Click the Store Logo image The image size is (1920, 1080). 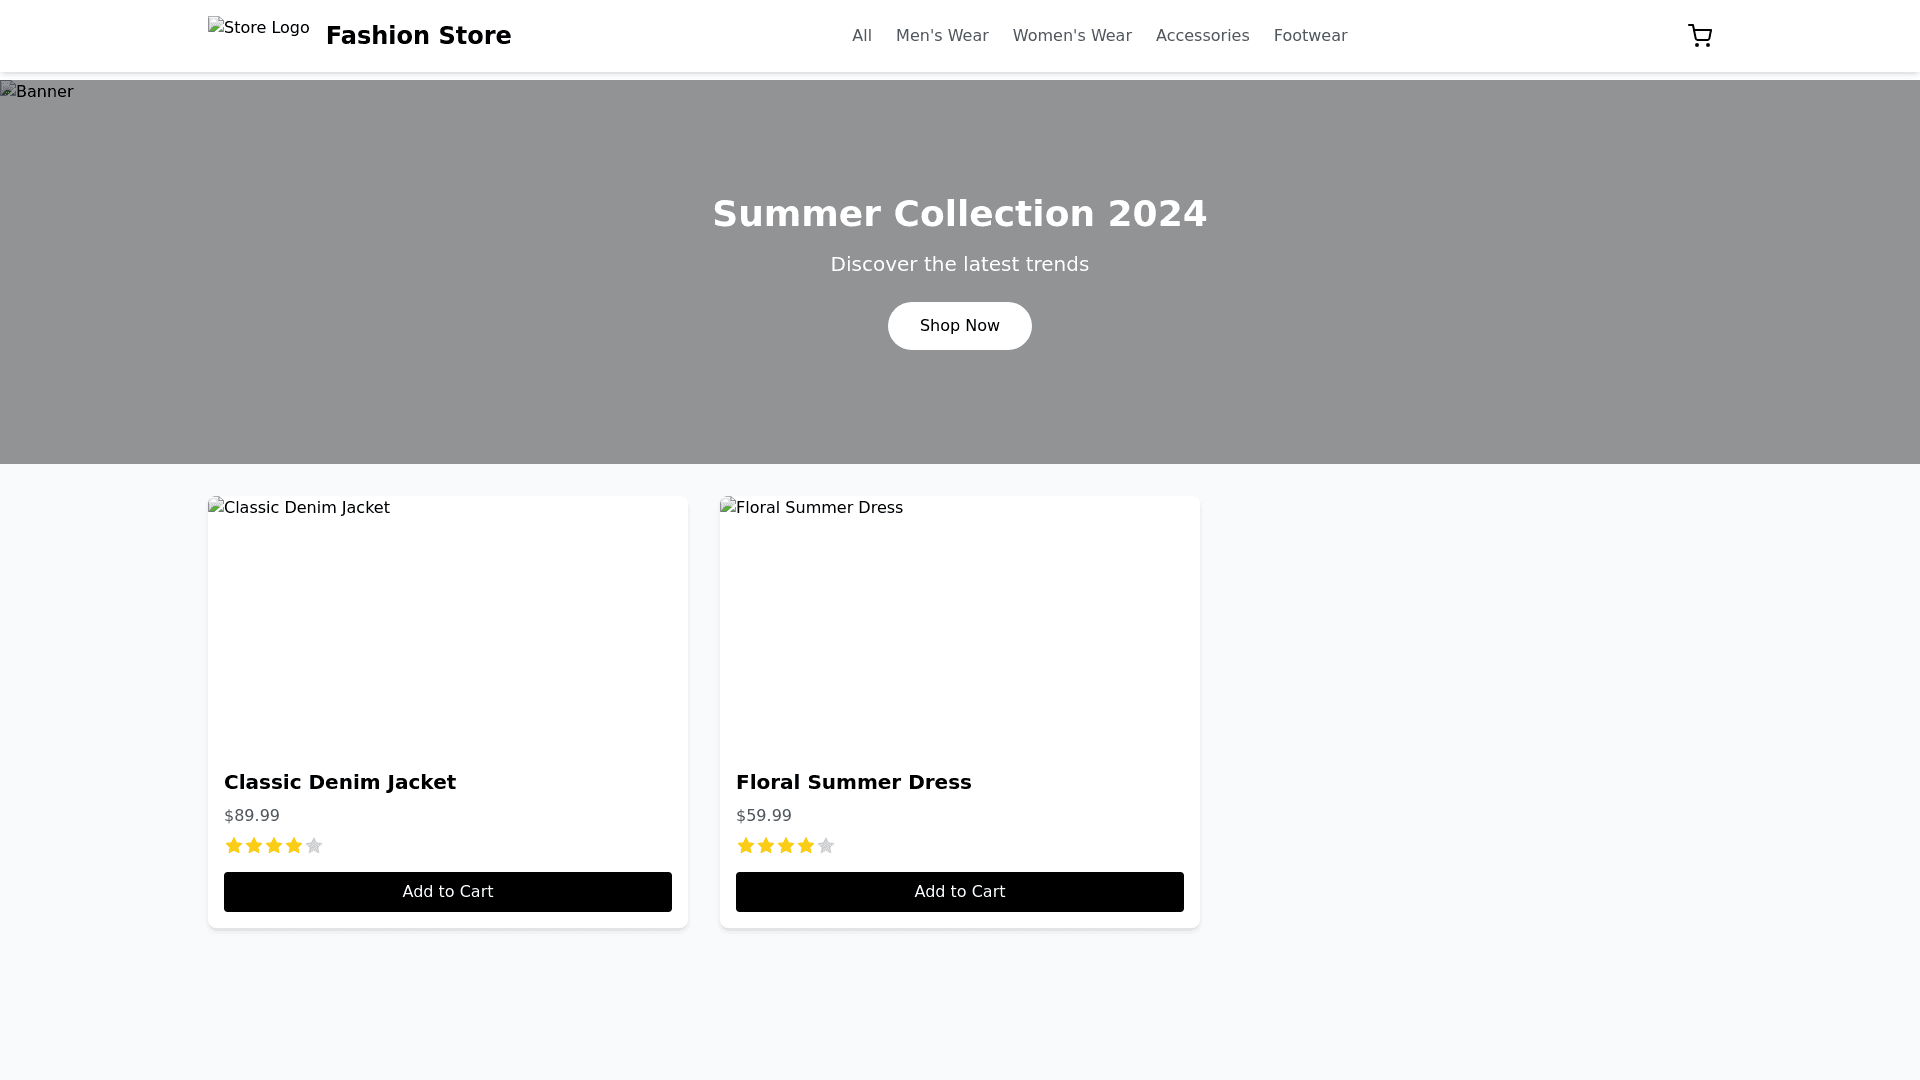click(259, 28)
